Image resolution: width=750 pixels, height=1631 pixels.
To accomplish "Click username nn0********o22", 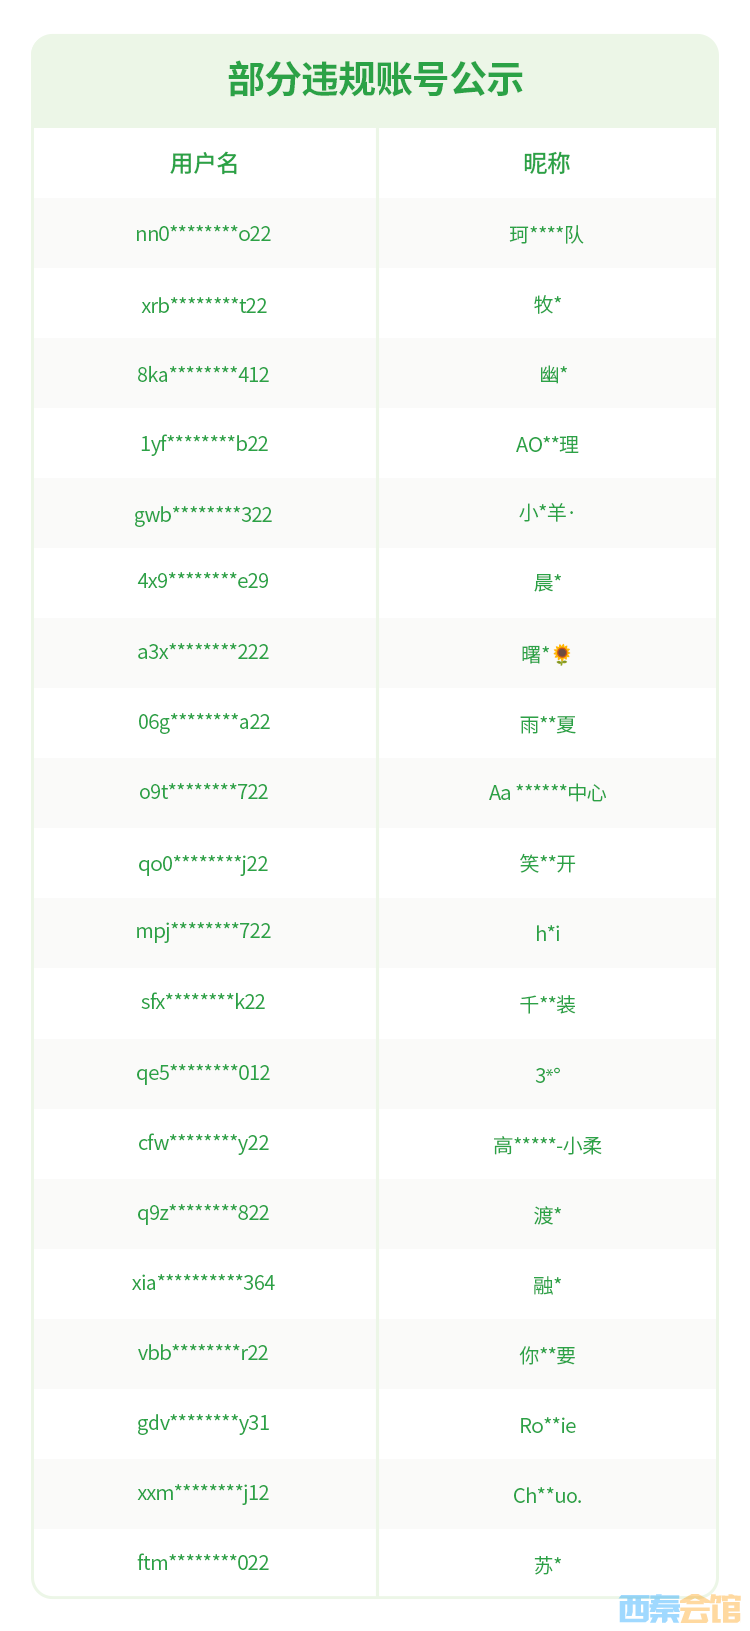I will pyautogui.click(x=204, y=234).
